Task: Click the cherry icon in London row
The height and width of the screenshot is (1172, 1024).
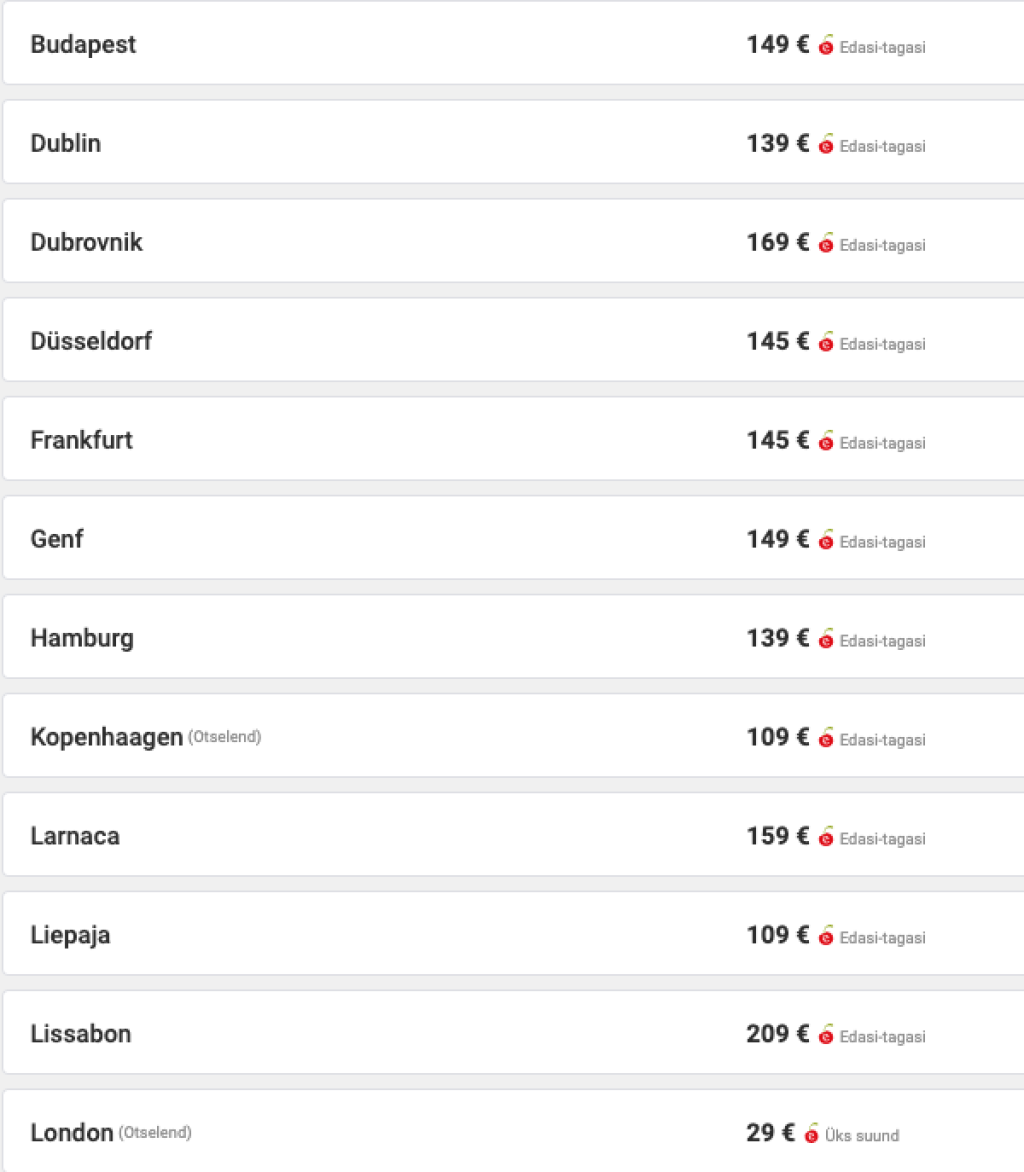Action: pos(811,1134)
